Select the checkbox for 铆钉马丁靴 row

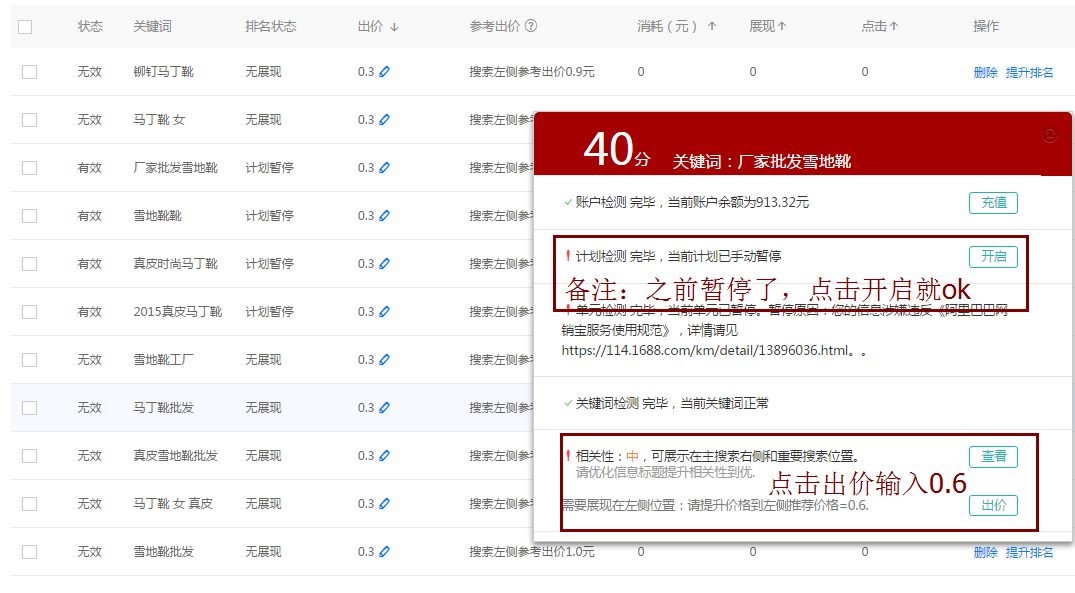(29, 72)
